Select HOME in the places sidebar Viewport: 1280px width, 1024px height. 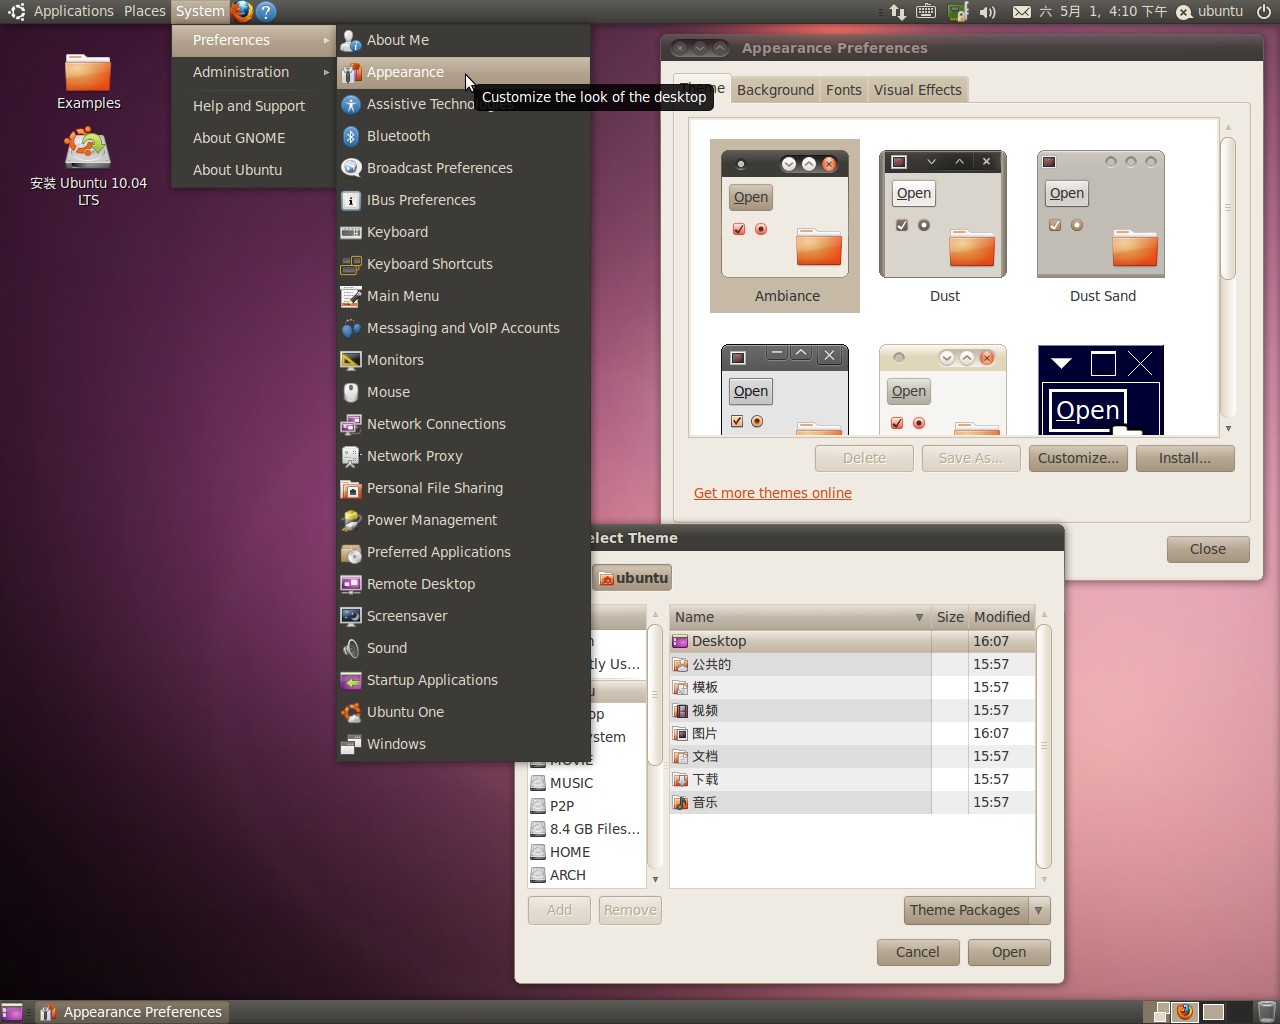click(587, 852)
